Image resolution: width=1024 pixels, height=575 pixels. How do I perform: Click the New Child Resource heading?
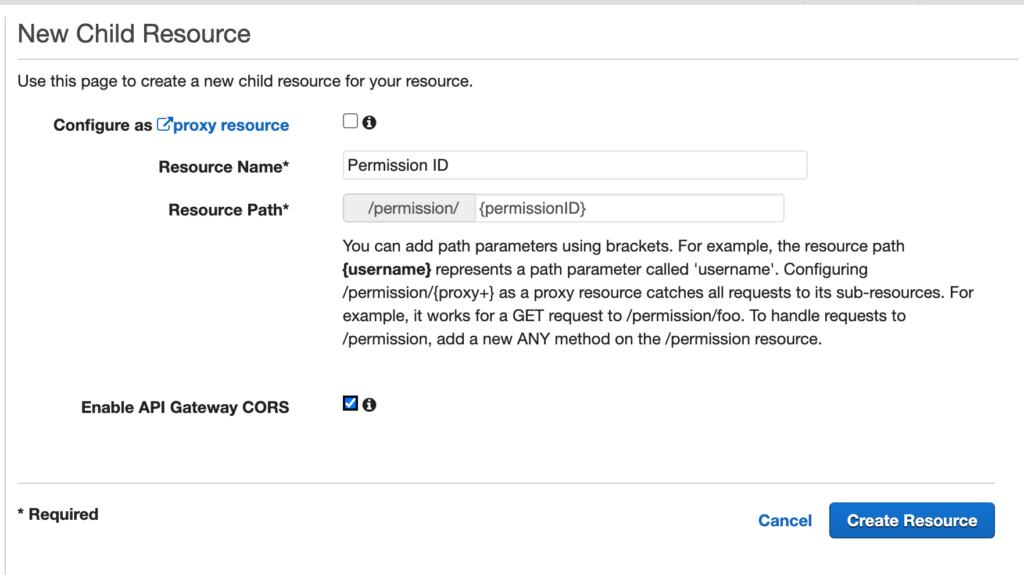click(x=134, y=34)
